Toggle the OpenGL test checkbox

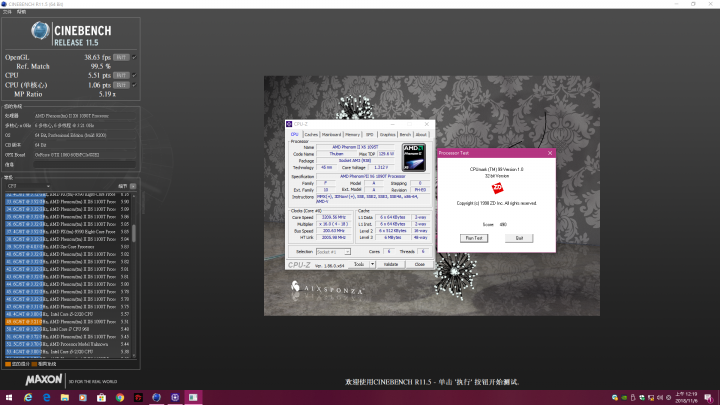pyautogui.click(x=134, y=57)
